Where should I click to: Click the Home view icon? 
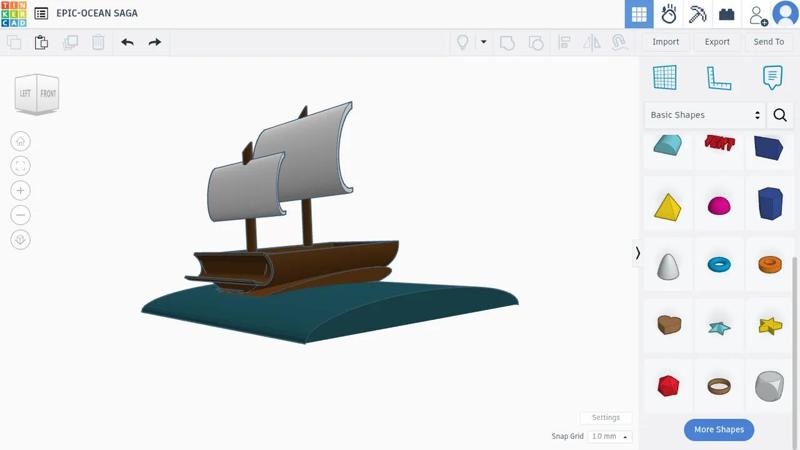[20, 141]
